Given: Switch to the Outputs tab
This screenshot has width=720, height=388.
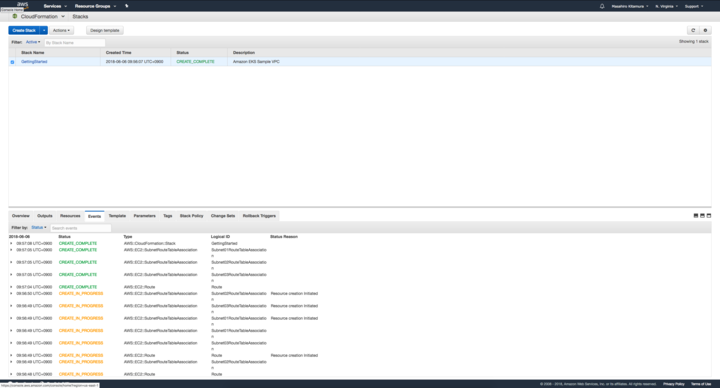Looking at the screenshot, I should 45,216.
